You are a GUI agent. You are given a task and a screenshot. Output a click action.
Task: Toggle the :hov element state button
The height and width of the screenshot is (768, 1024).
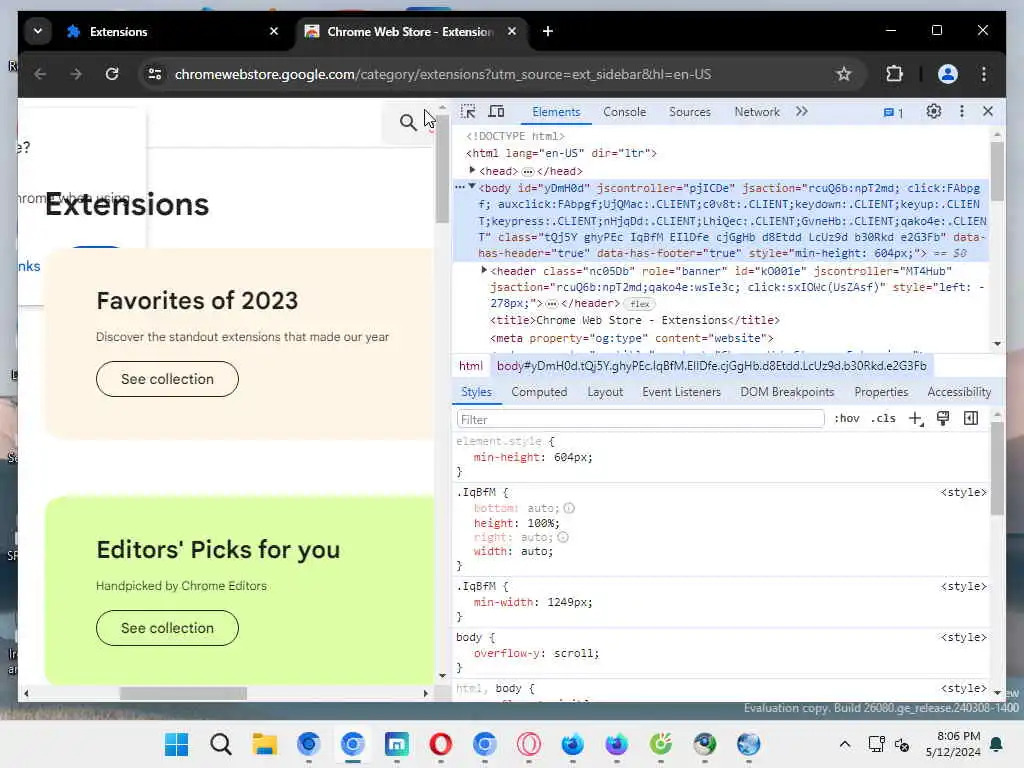846,419
